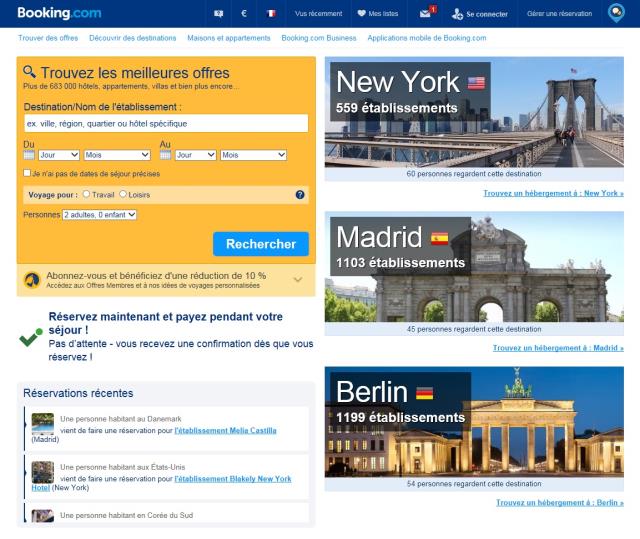This screenshot has width=640, height=539.
Task: Open the Découvrir des destinations tab
Action: pos(133,38)
